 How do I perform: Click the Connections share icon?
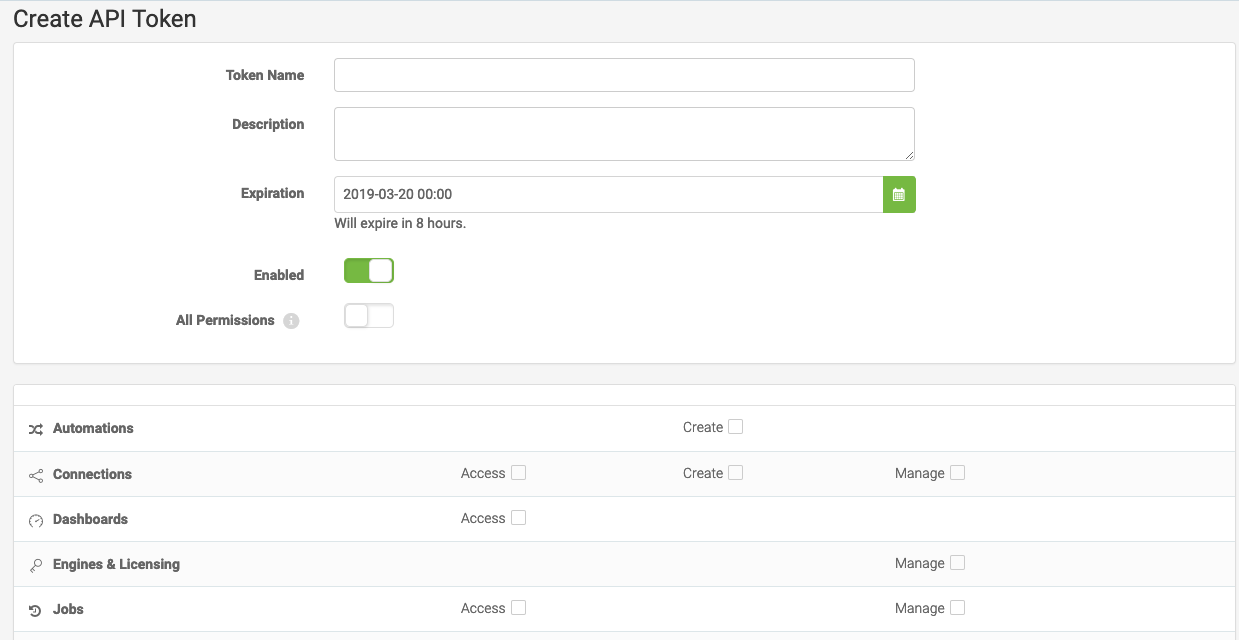coord(36,475)
